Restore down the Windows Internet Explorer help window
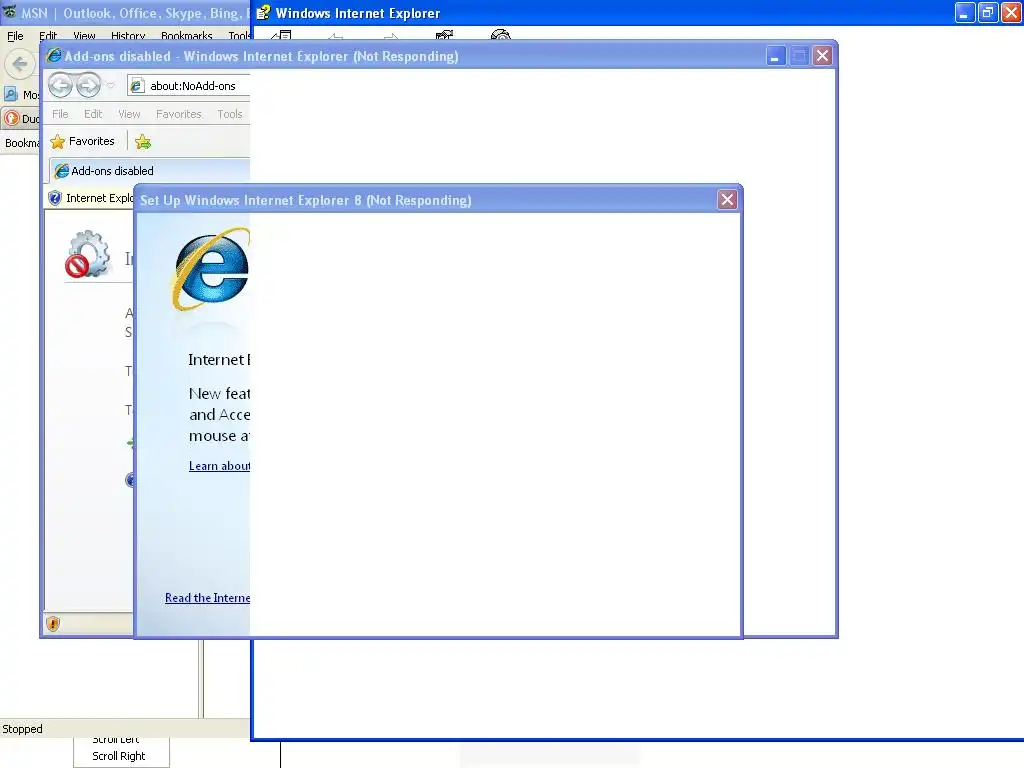 click(x=987, y=12)
